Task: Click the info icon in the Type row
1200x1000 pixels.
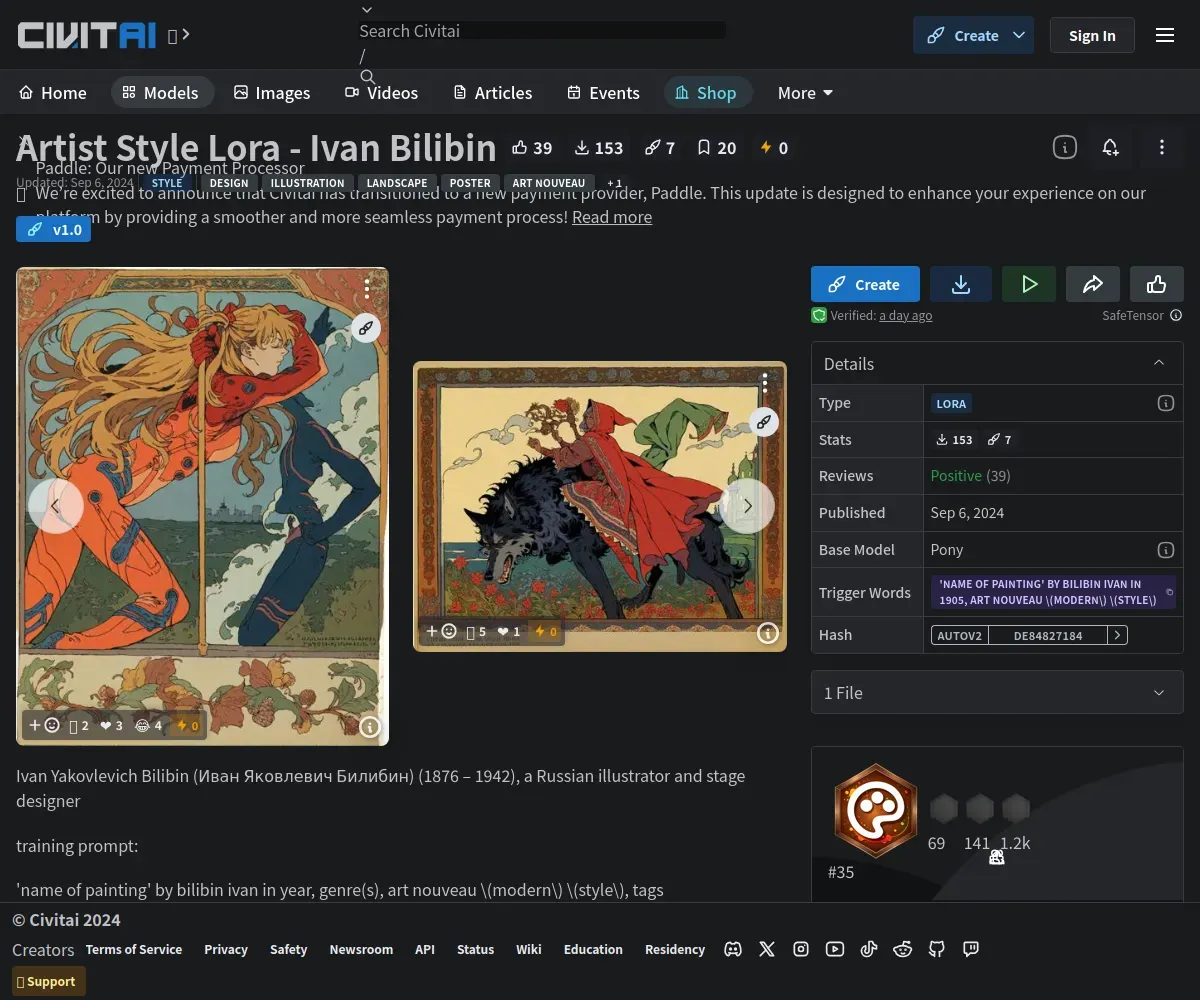Action: click(x=1165, y=403)
